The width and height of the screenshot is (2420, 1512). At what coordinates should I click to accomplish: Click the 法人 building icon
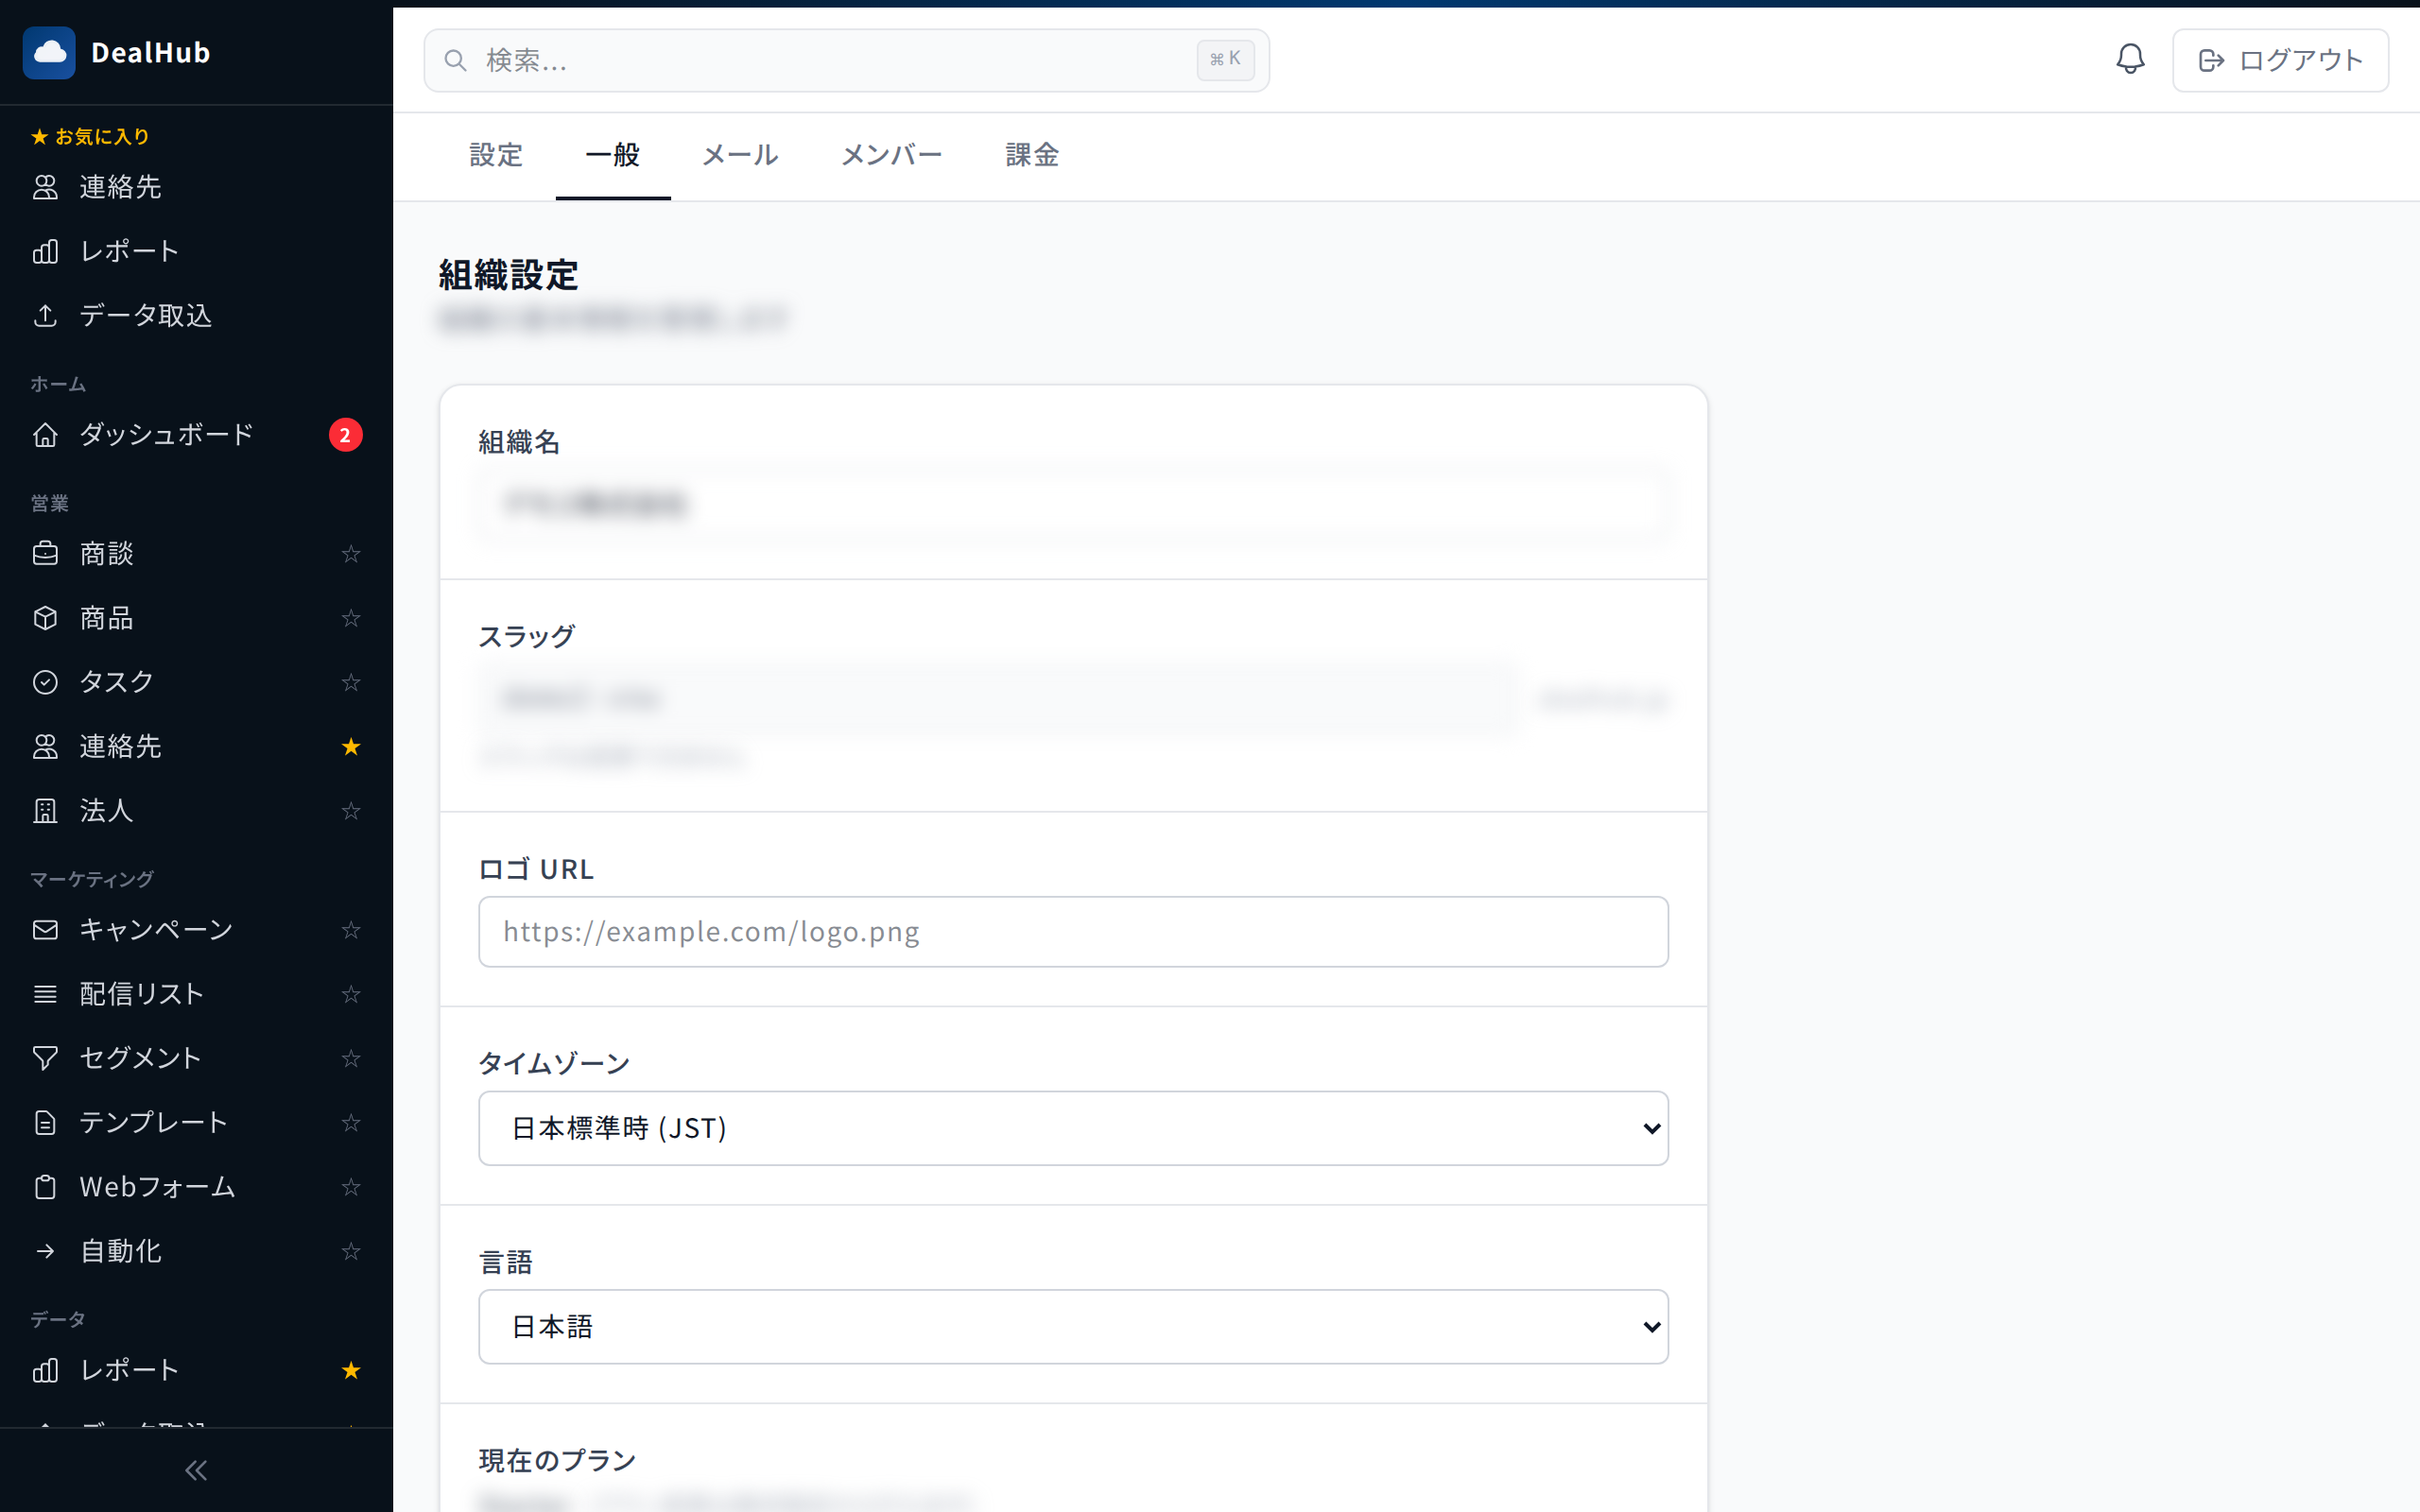45,811
